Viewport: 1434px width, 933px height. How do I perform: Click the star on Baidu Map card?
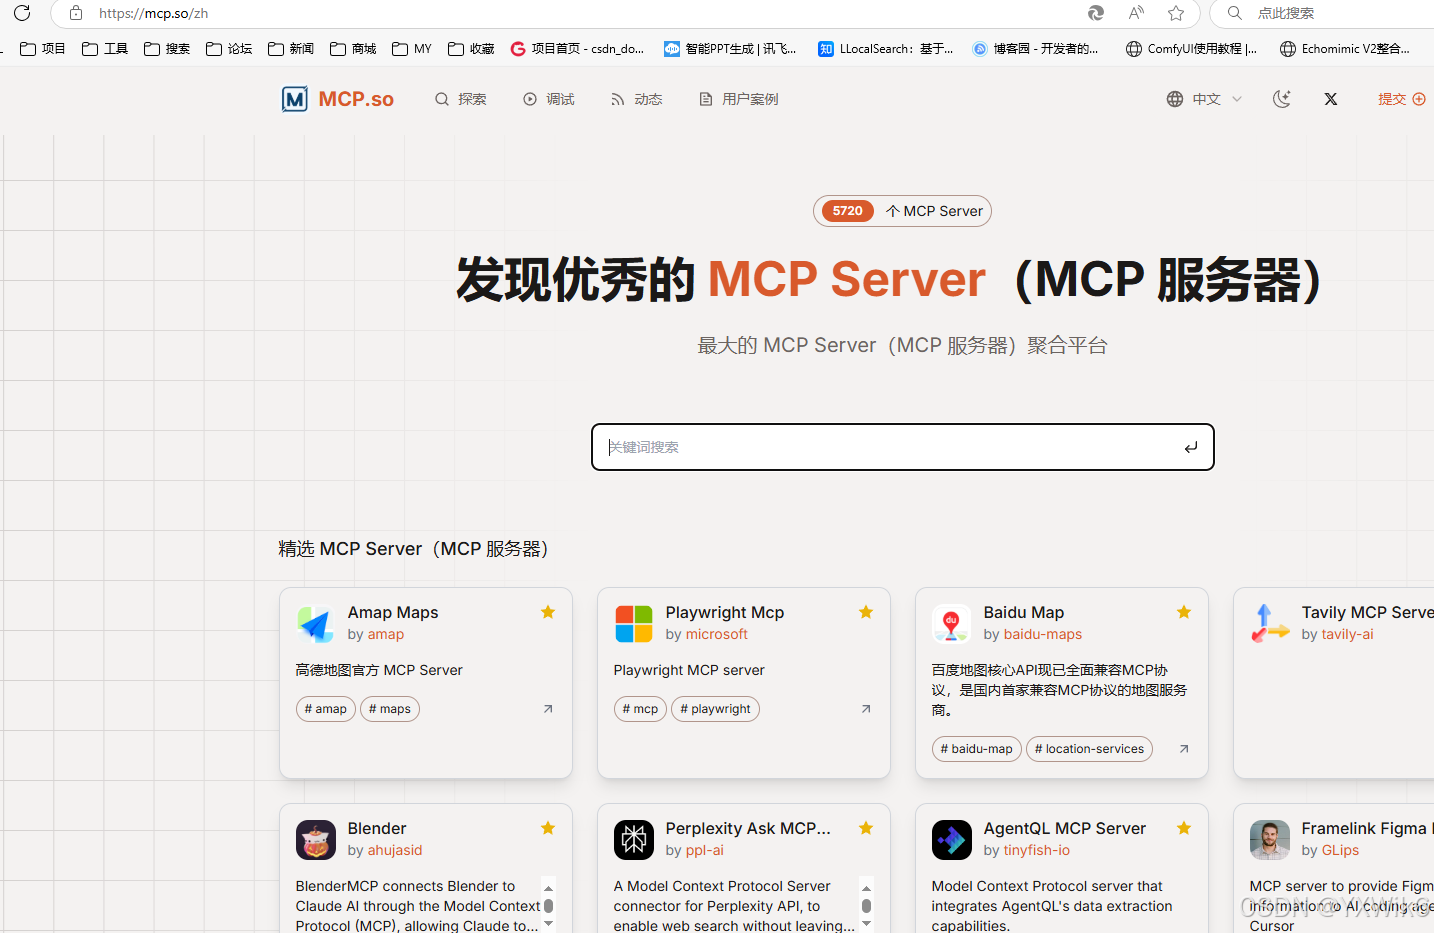pos(1184,612)
